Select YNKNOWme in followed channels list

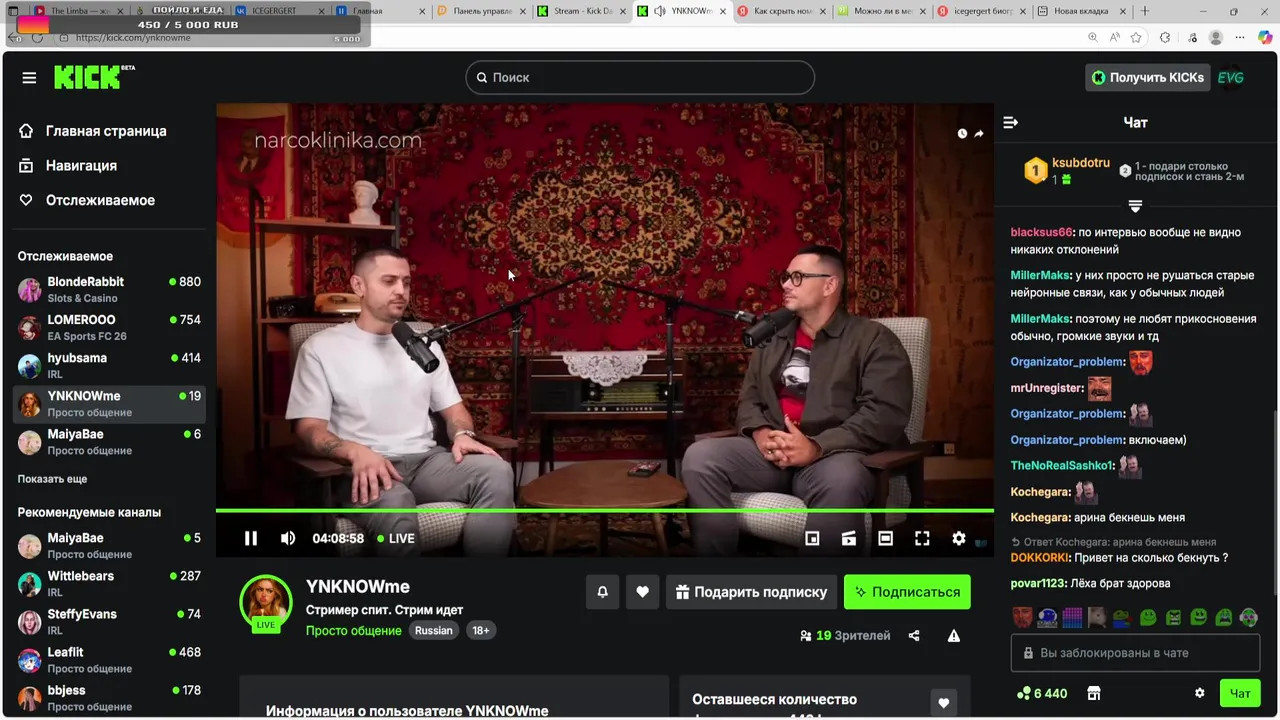110,403
